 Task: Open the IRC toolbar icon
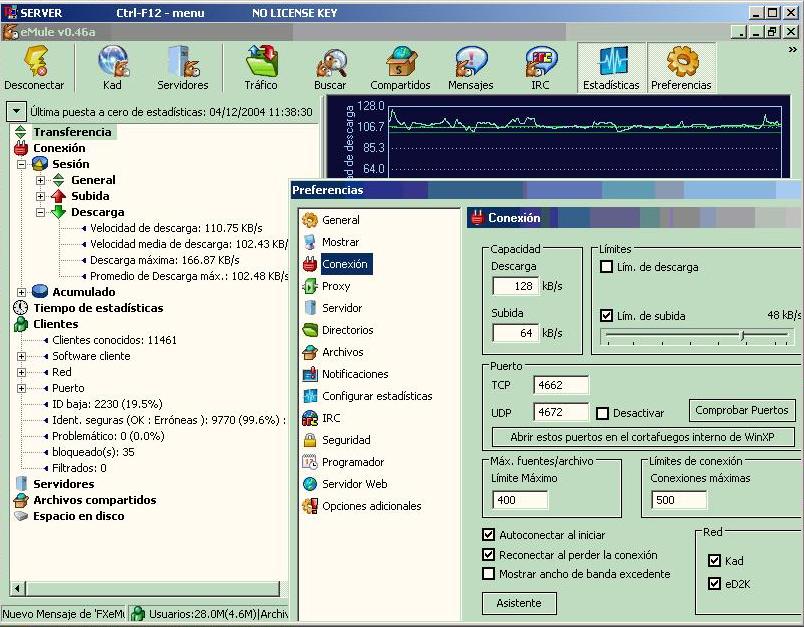(x=541, y=61)
